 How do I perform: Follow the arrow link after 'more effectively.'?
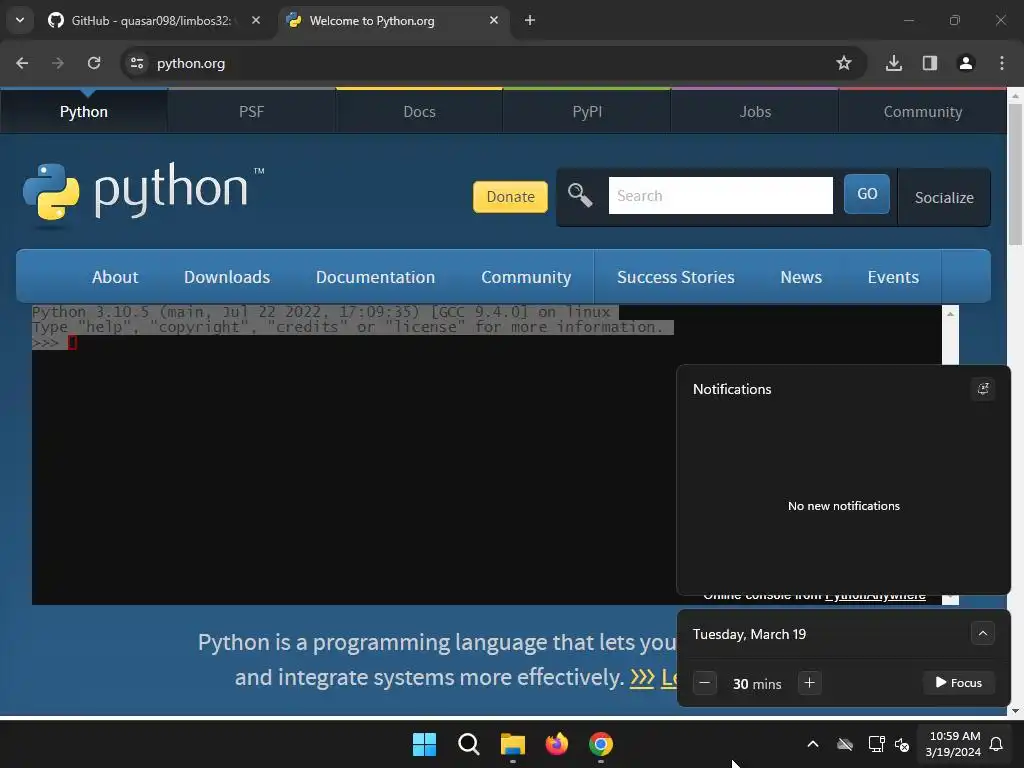tap(642, 677)
